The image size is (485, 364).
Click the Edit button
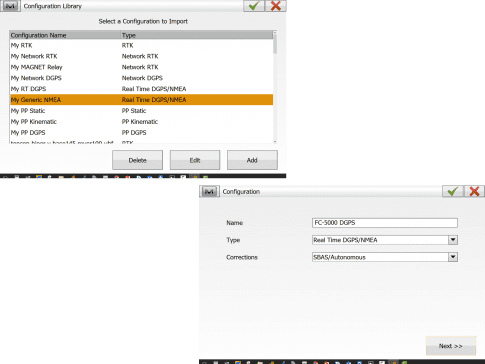tap(195, 160)
